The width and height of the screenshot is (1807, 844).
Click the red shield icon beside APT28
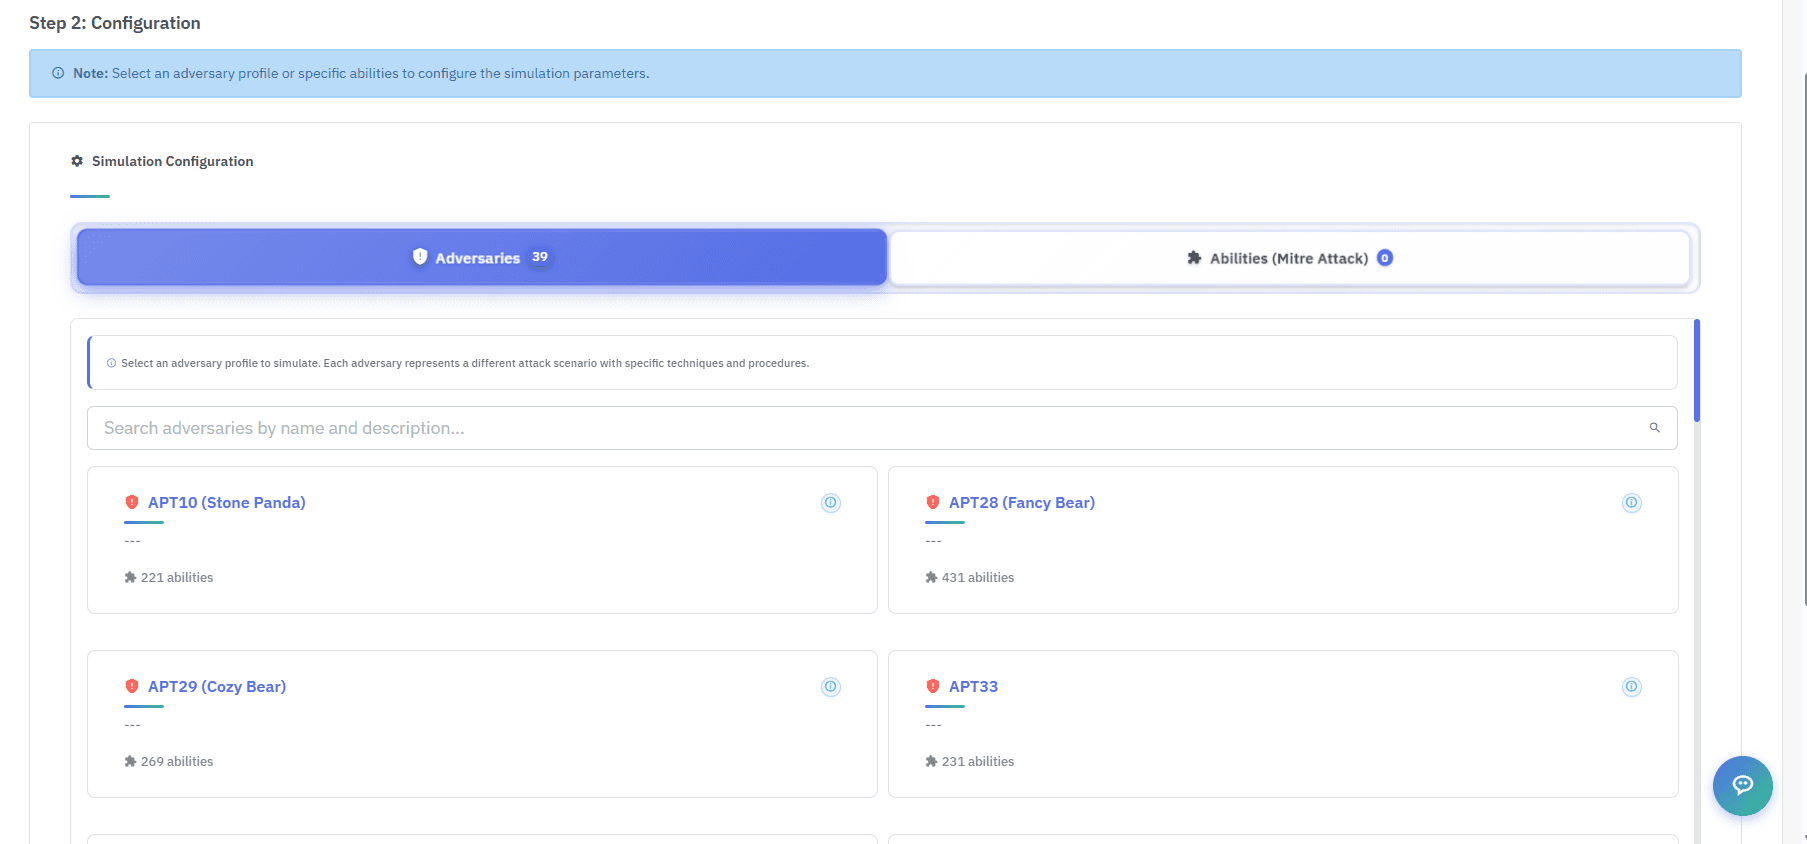pos(933,502)
